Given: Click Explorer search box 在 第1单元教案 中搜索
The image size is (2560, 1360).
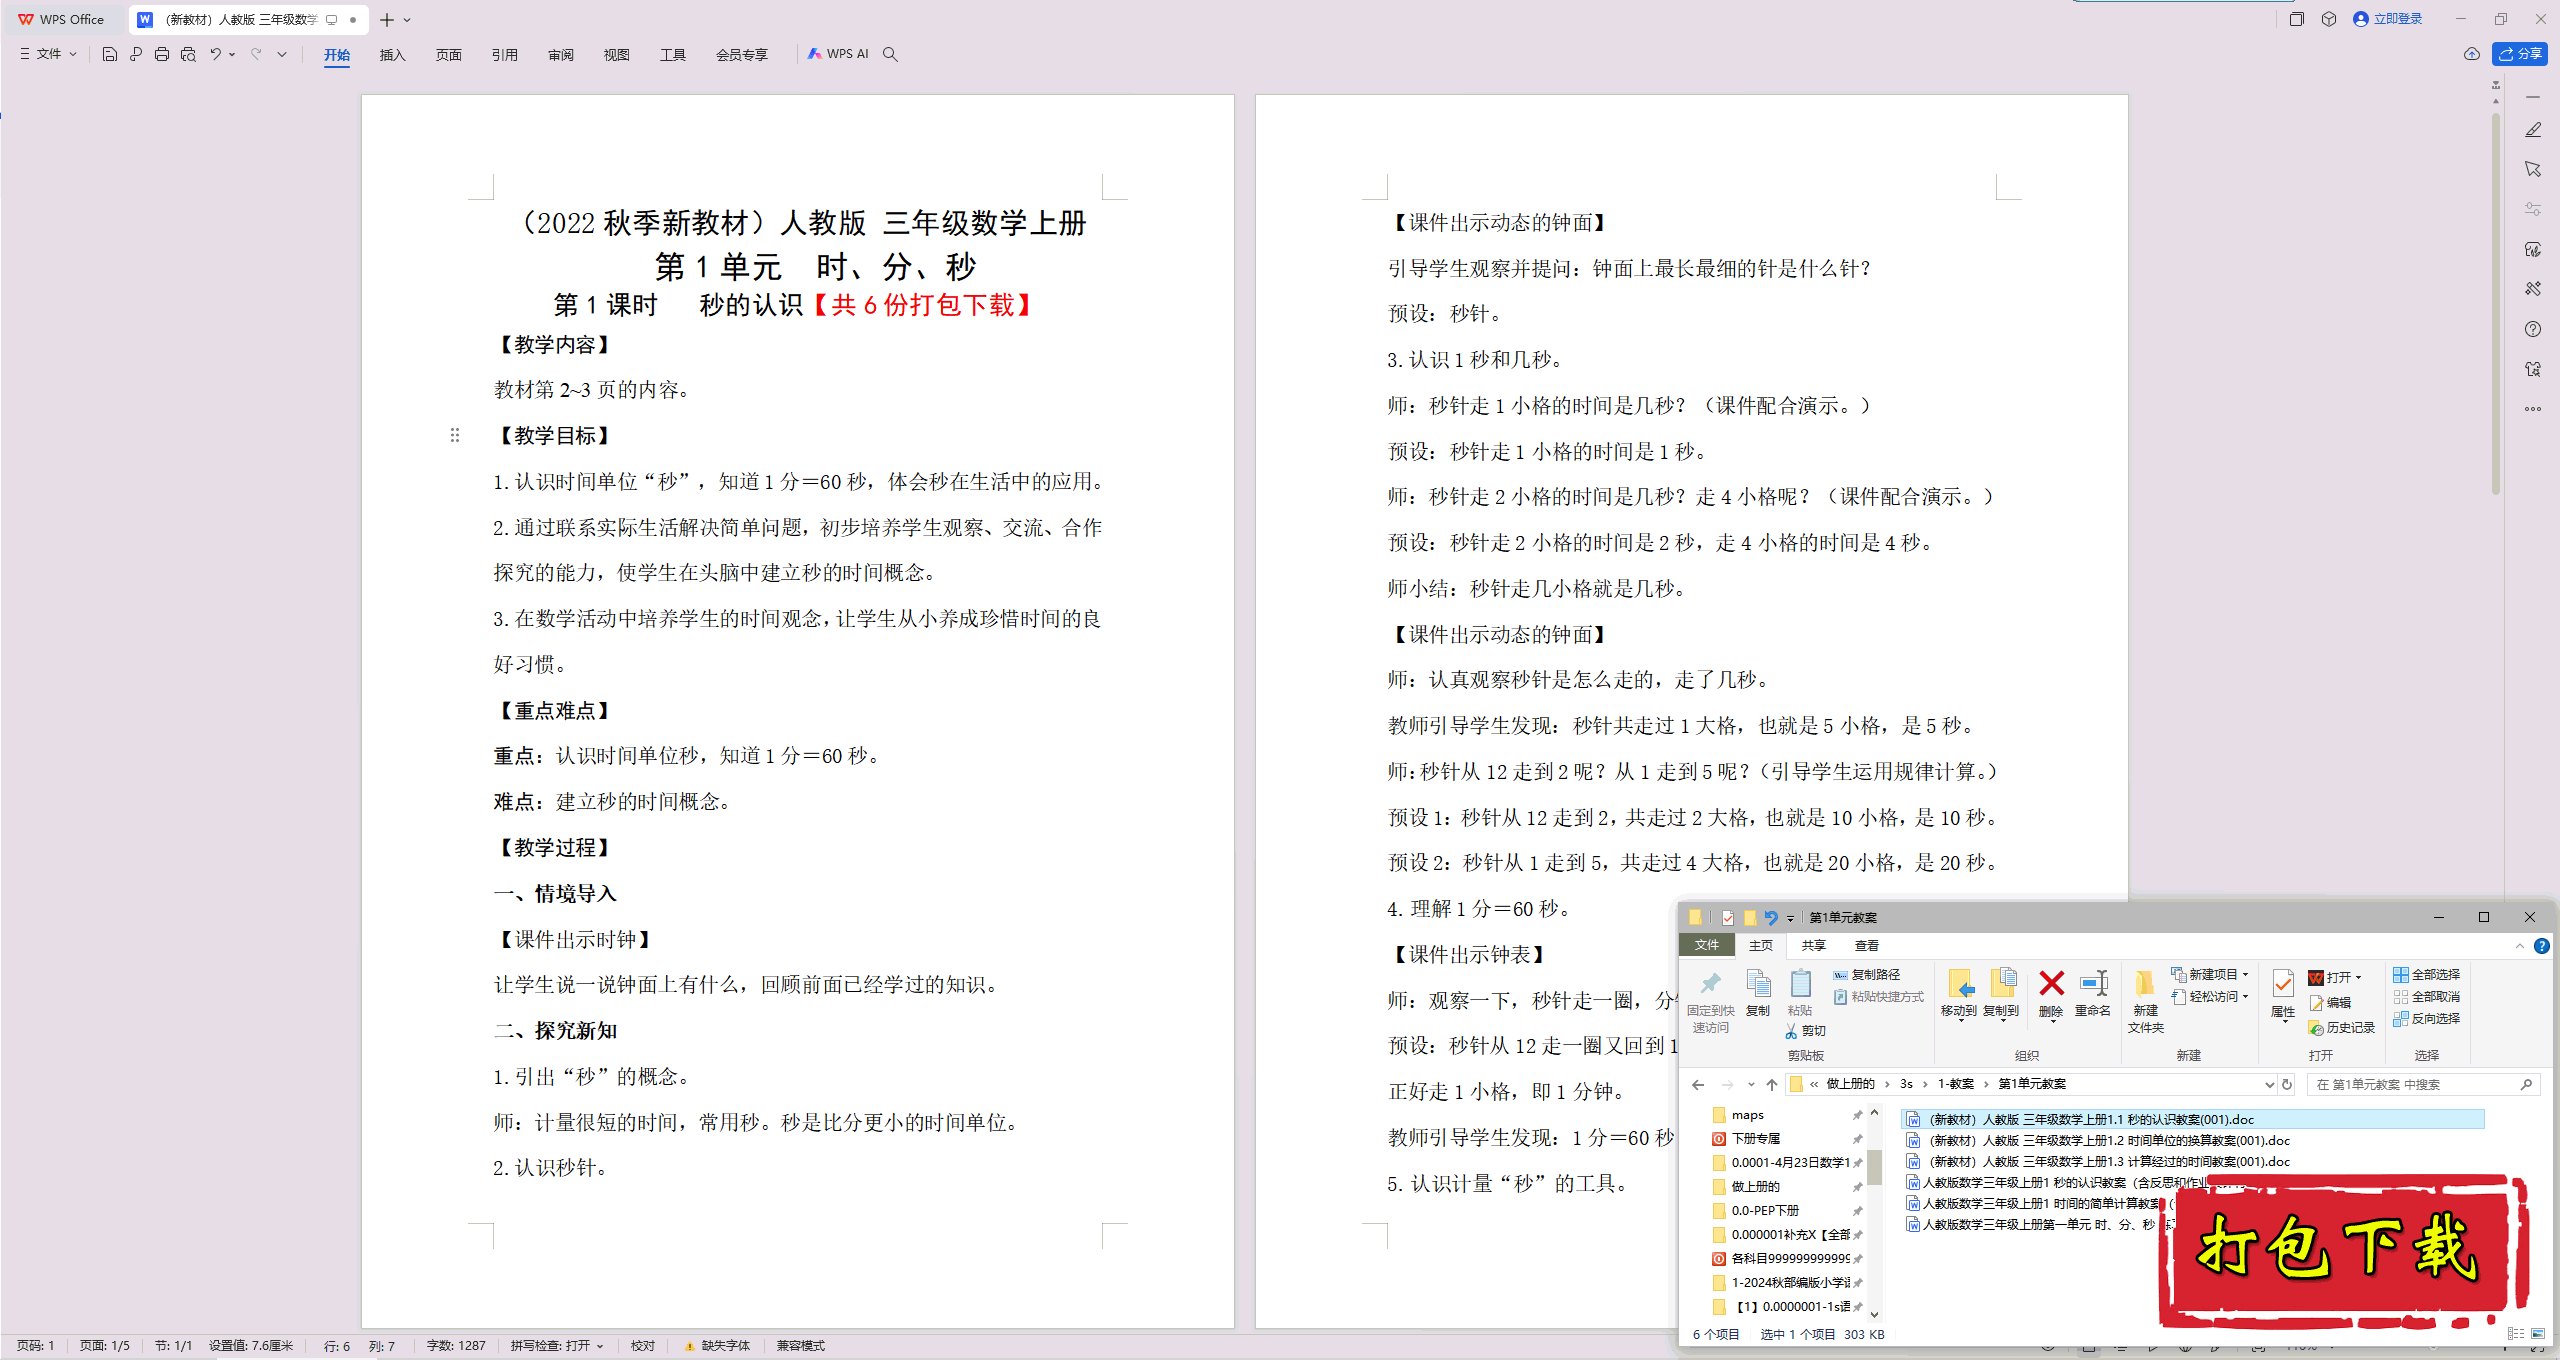Looking at the screenshot, I should coord(2423,1085).
